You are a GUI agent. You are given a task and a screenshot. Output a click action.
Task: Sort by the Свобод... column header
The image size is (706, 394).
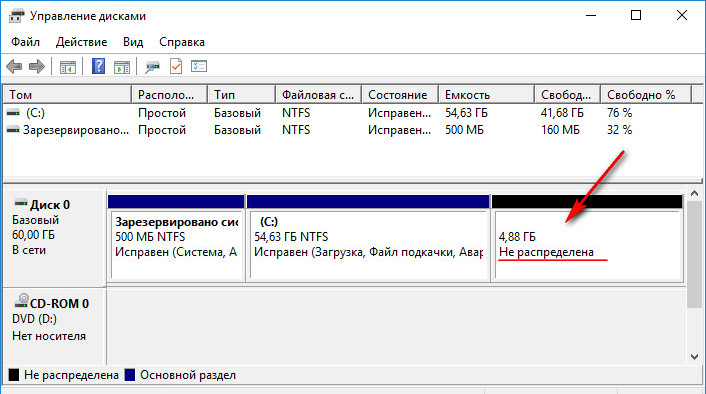[568, 95]
